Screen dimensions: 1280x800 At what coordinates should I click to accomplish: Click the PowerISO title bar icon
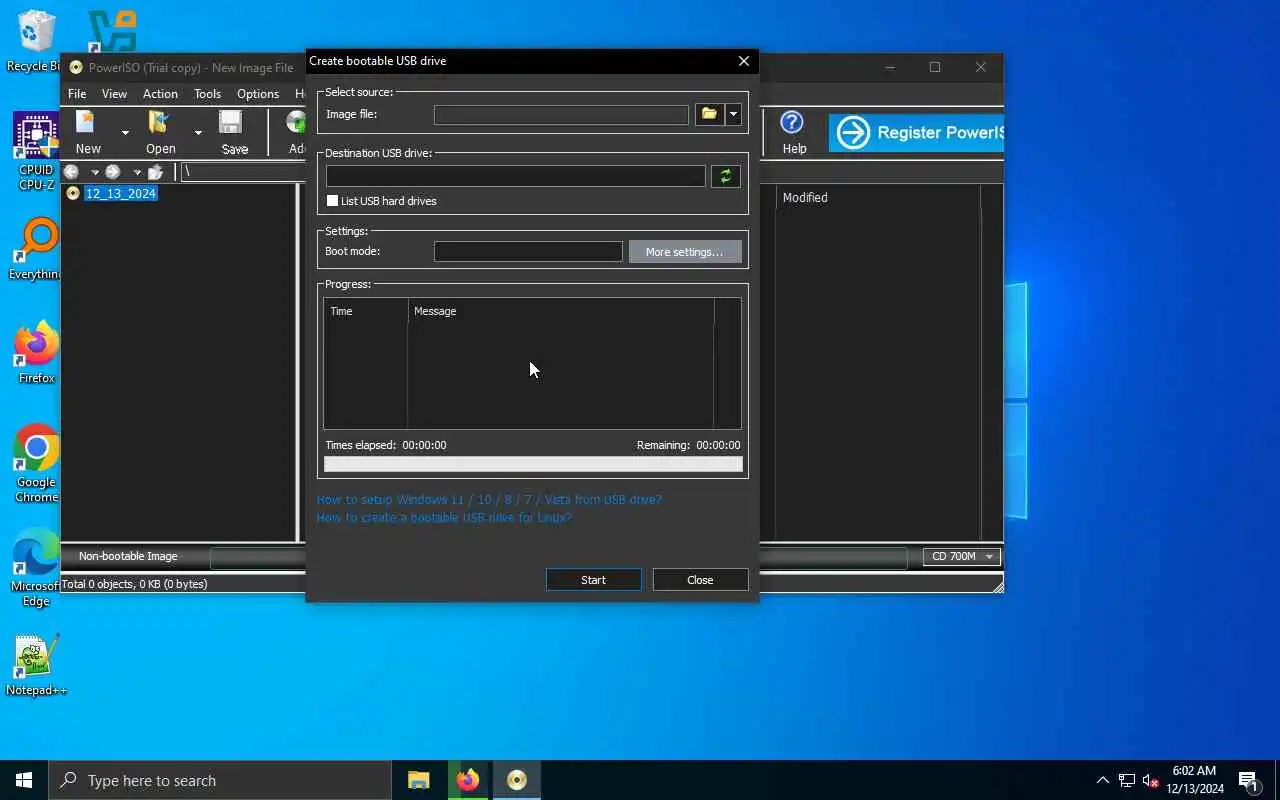(x=75, y=68)
